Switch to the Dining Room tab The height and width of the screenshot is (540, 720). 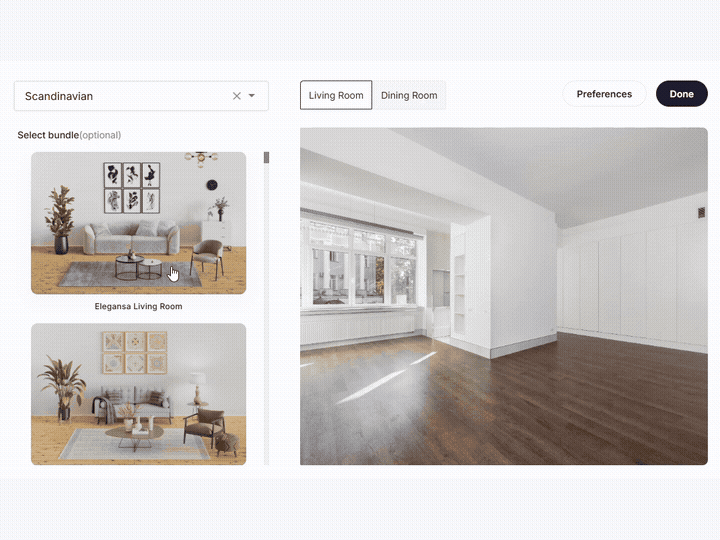click(x=409, y=95)
